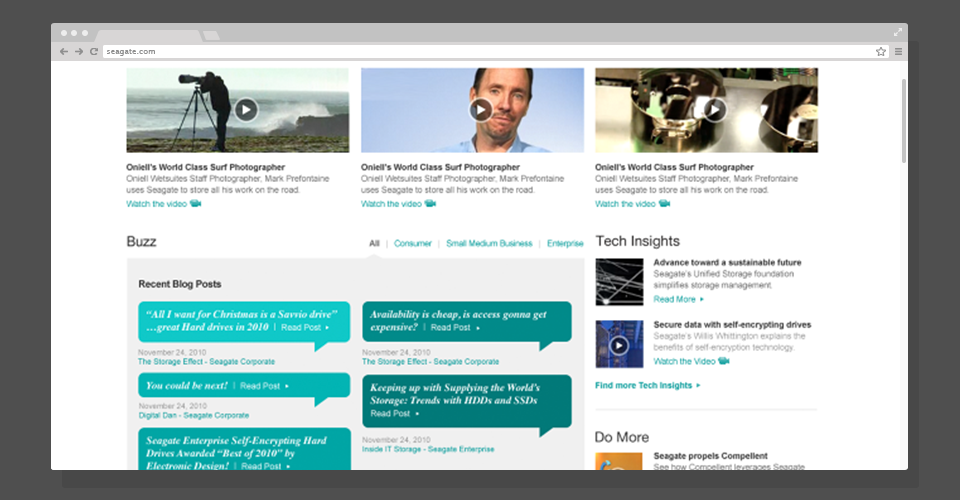
Task: Click the 'All I want for Christmas' speech bubble title
Action: [241, 321]
